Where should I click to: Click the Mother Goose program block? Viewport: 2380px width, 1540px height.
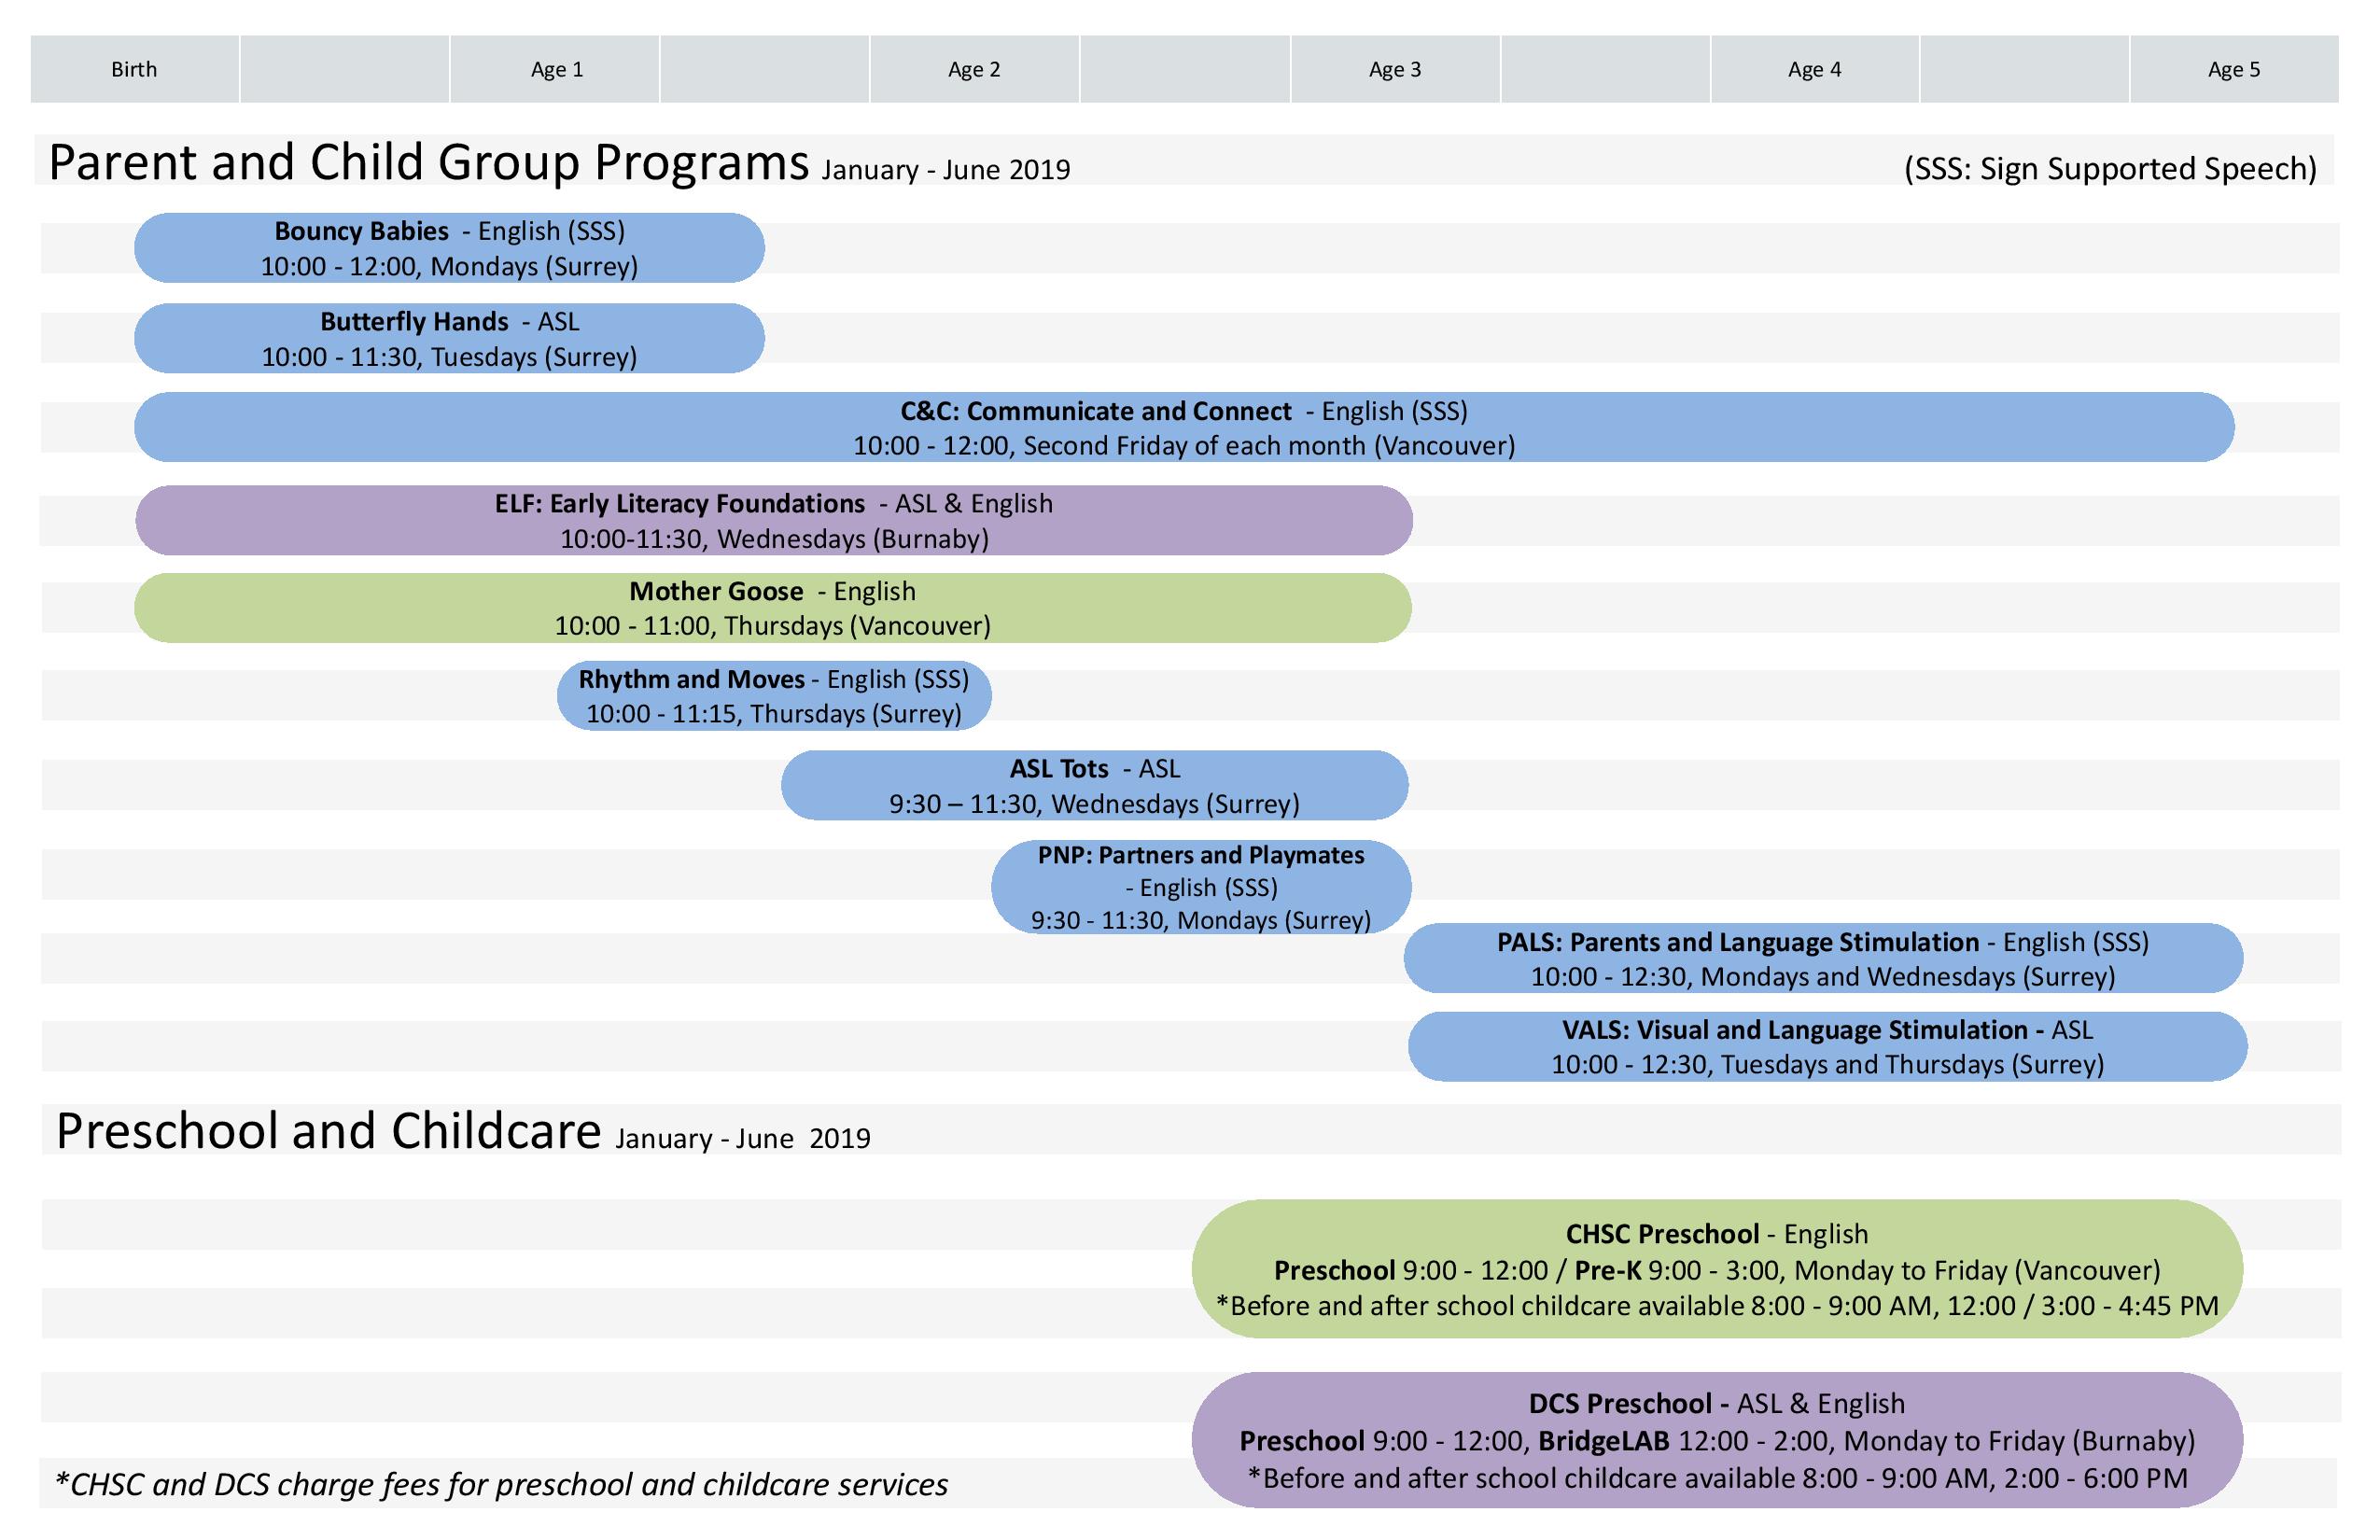pos(772,608)
